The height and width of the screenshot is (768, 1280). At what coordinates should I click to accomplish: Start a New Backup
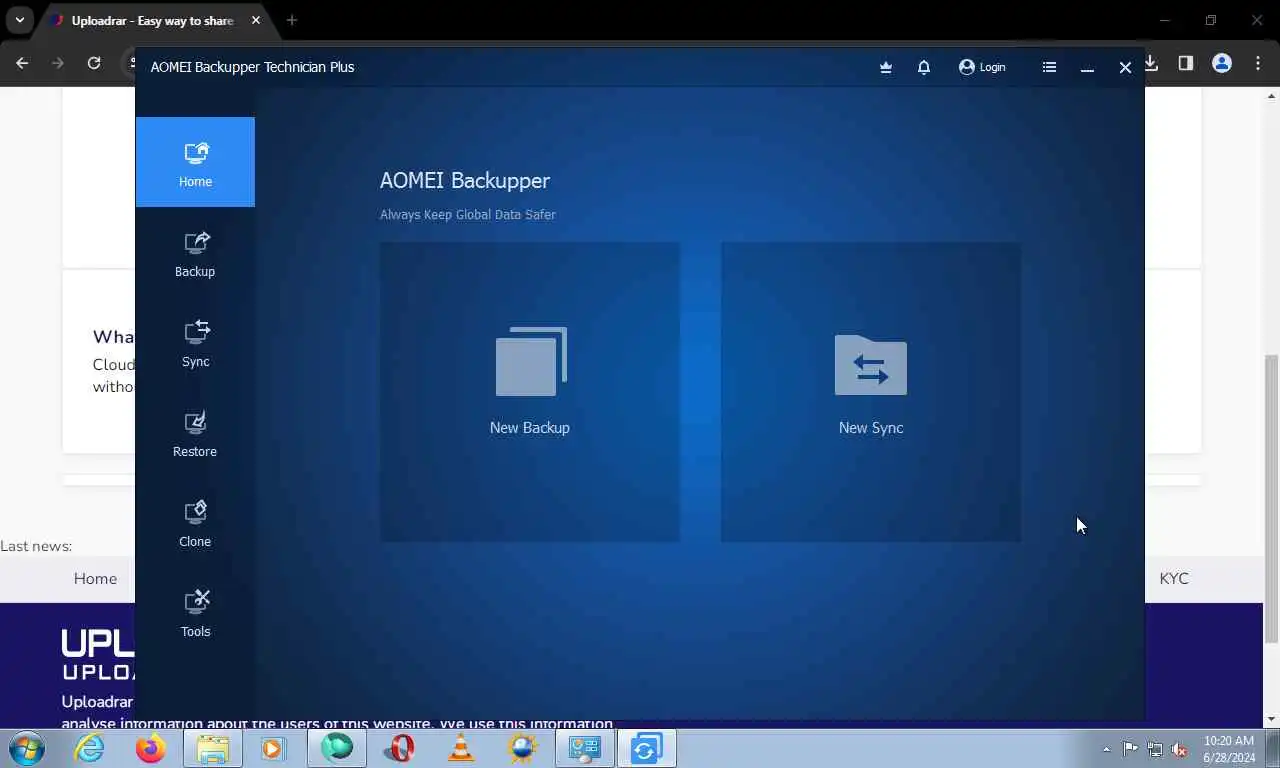tap(530, 392)
